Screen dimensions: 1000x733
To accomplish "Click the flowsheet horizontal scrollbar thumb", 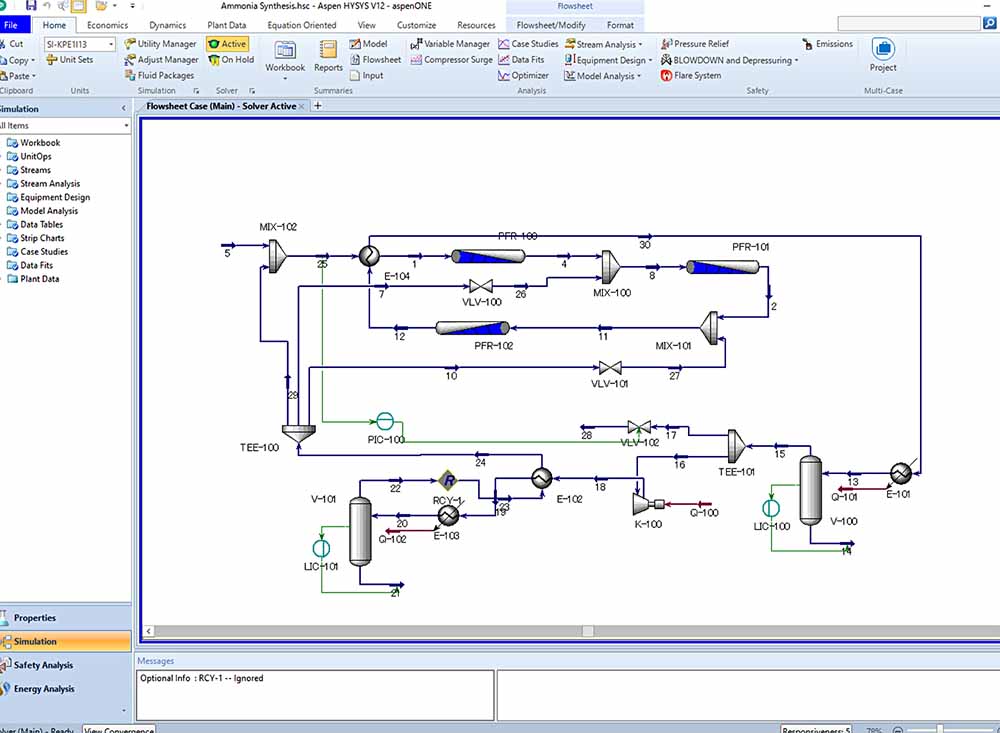I will point(588,631).
